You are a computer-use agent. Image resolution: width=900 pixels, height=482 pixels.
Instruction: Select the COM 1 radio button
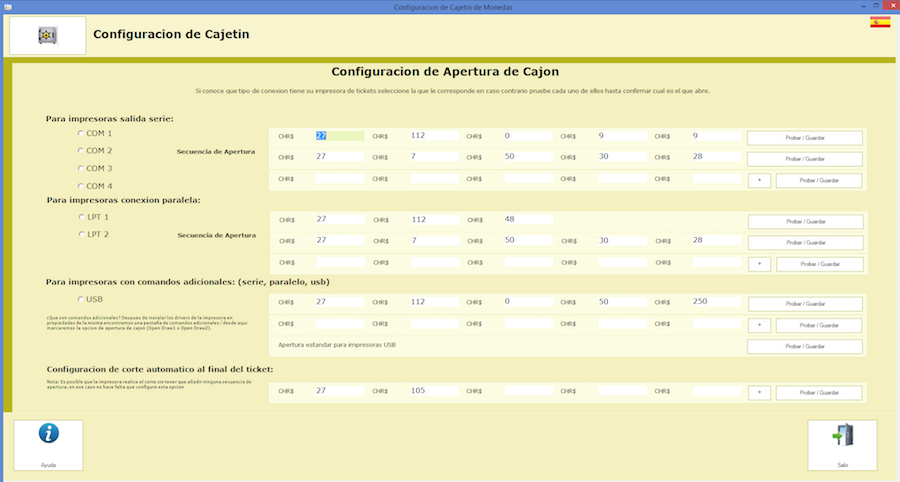point(81,133)
